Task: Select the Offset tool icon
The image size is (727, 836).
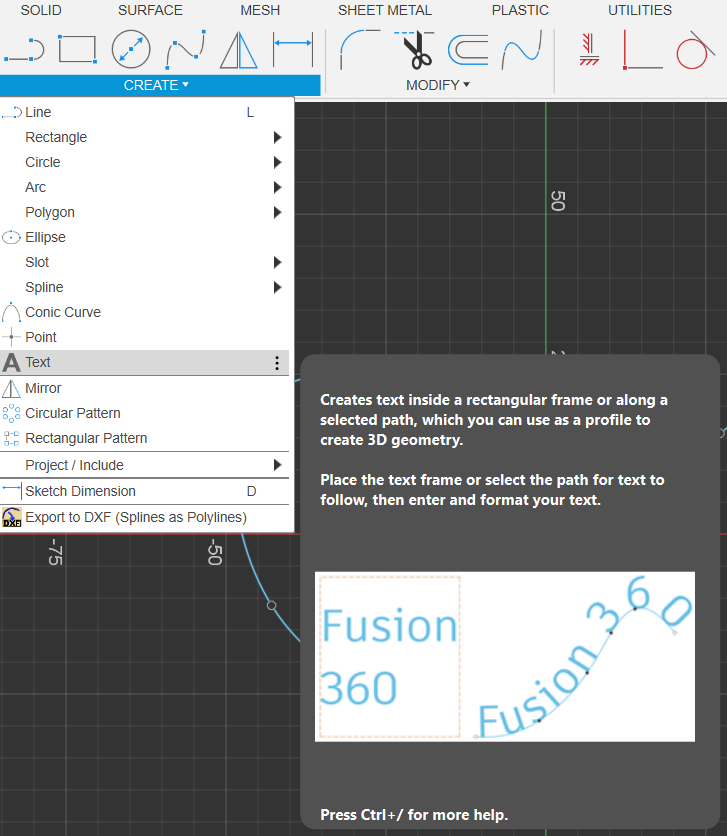Action: 468,50
